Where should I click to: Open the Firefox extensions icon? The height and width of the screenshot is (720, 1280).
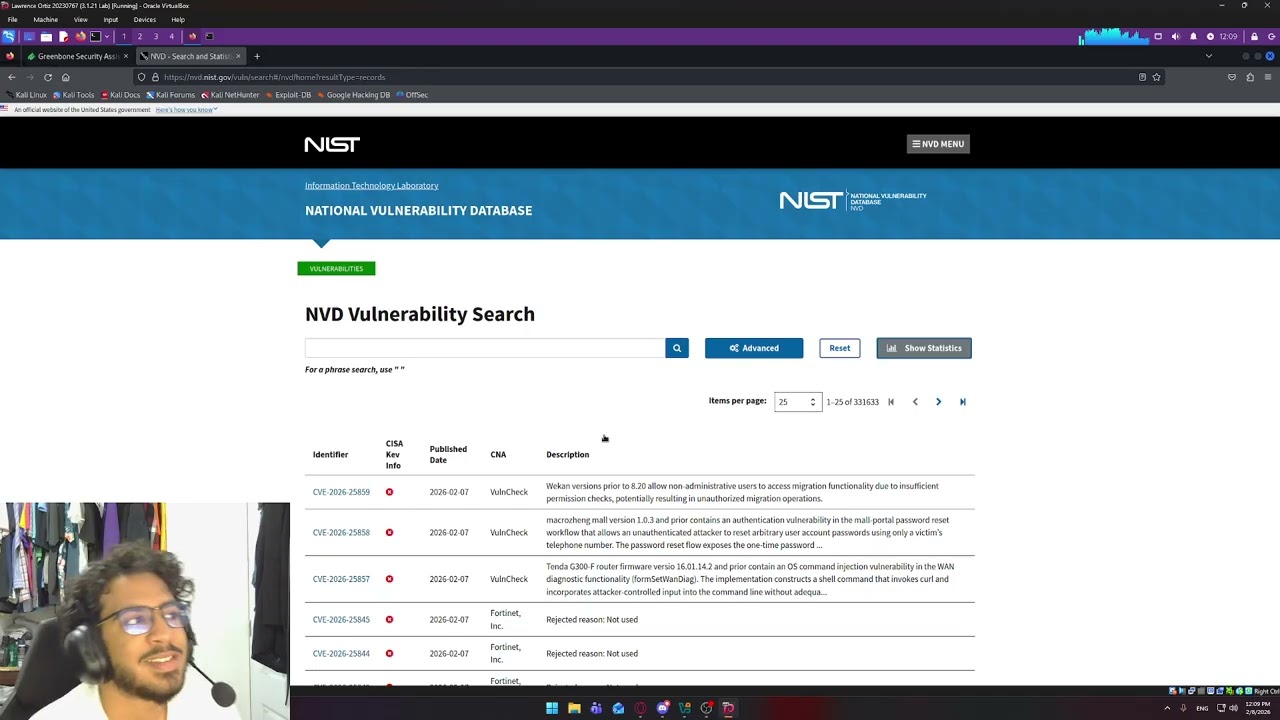1250,77
